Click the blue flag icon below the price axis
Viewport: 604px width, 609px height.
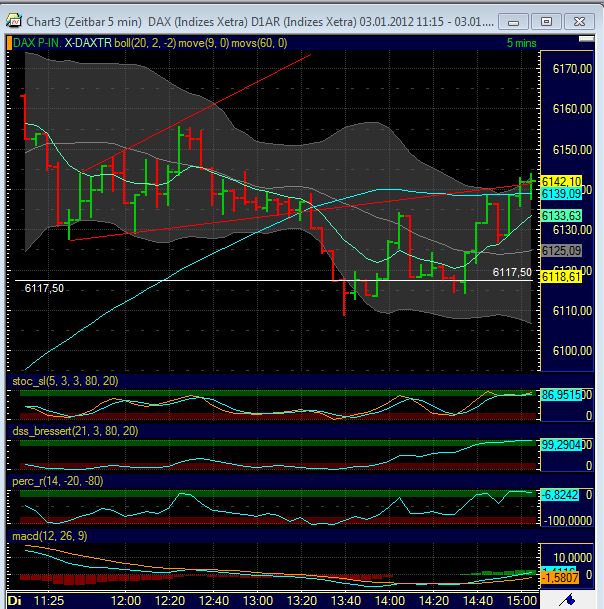point(568,600)
